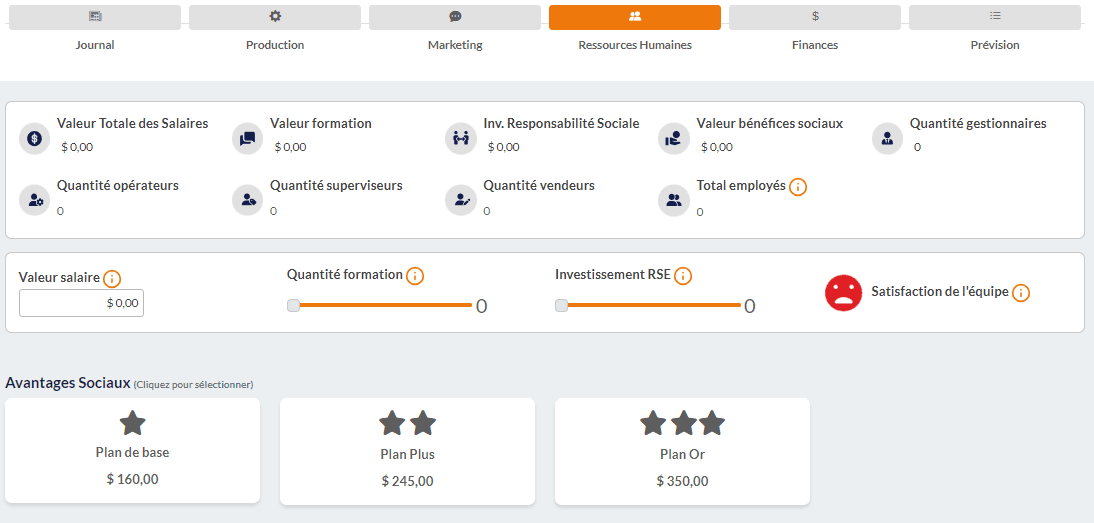Click the Inv. Responsabilité Sociale handshake icon
The width and height of the screenshot is (1094, 523).
point(461,138)
